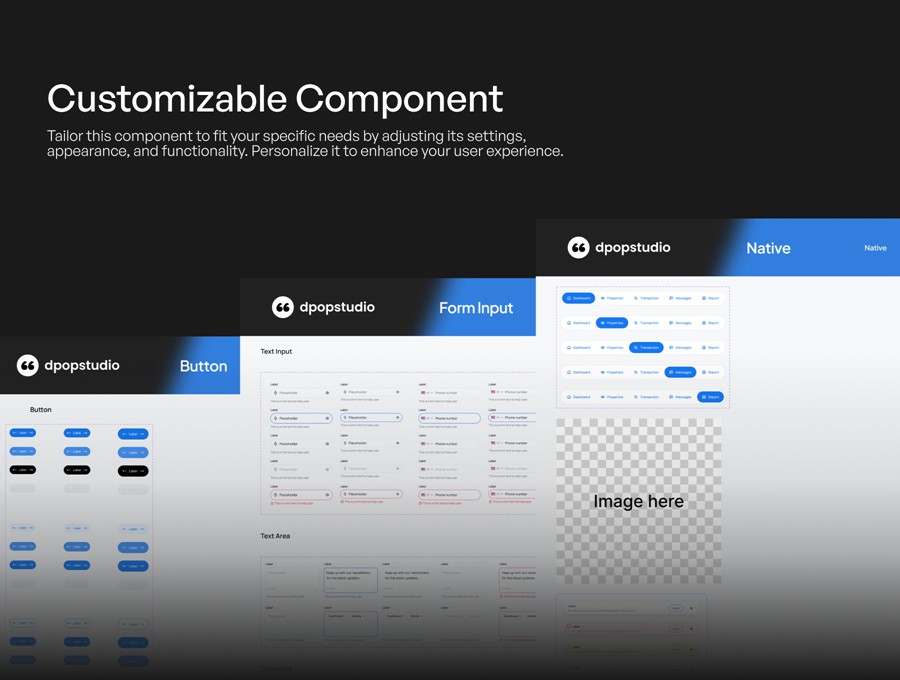Click the Transaction icon in the nav bar
The width and height of the screenshot is (900, 680).
click(x=635, y=298)
